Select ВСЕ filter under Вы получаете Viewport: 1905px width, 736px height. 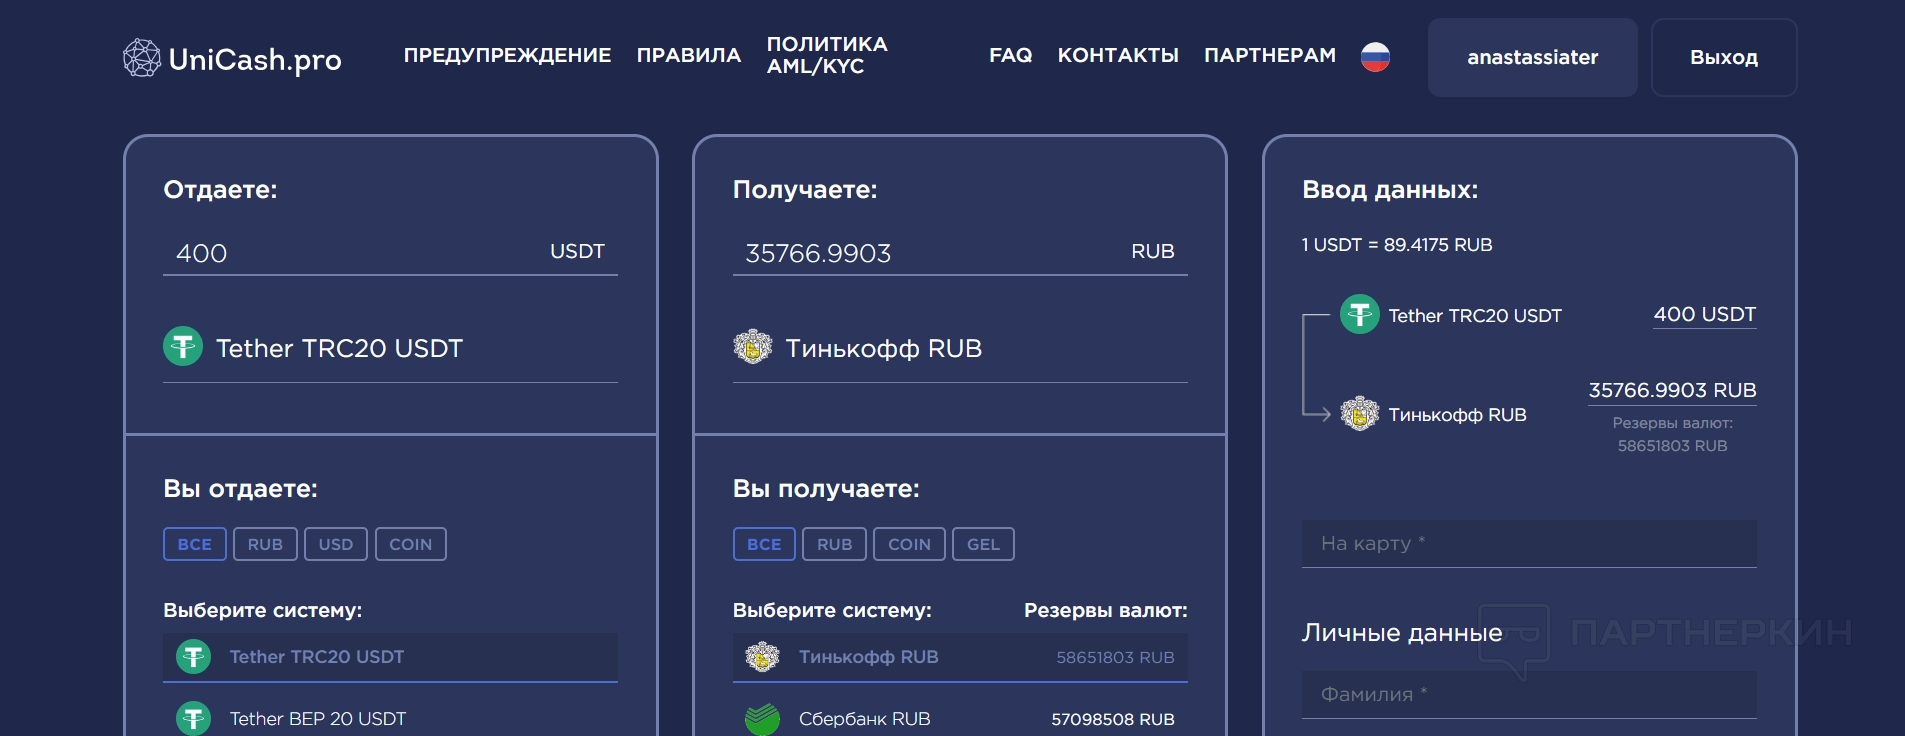pos(764,544)
